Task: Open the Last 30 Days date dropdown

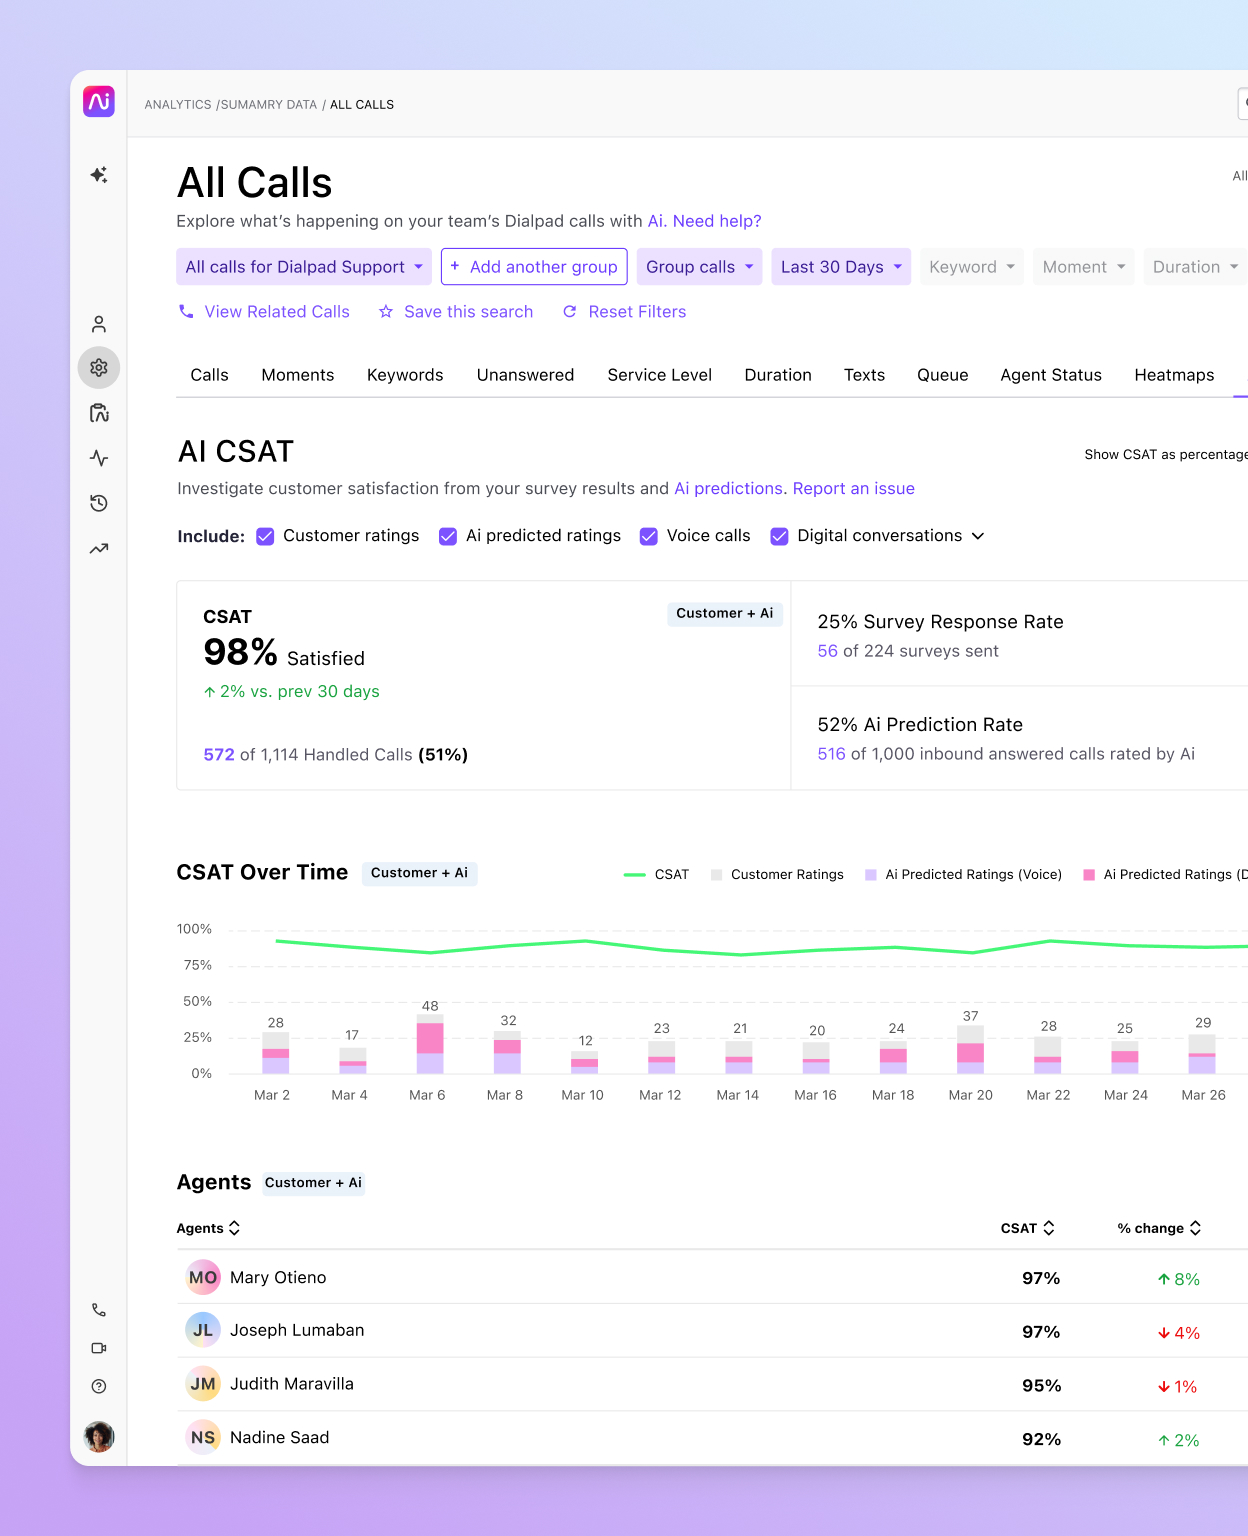Action: click(840, 266)
